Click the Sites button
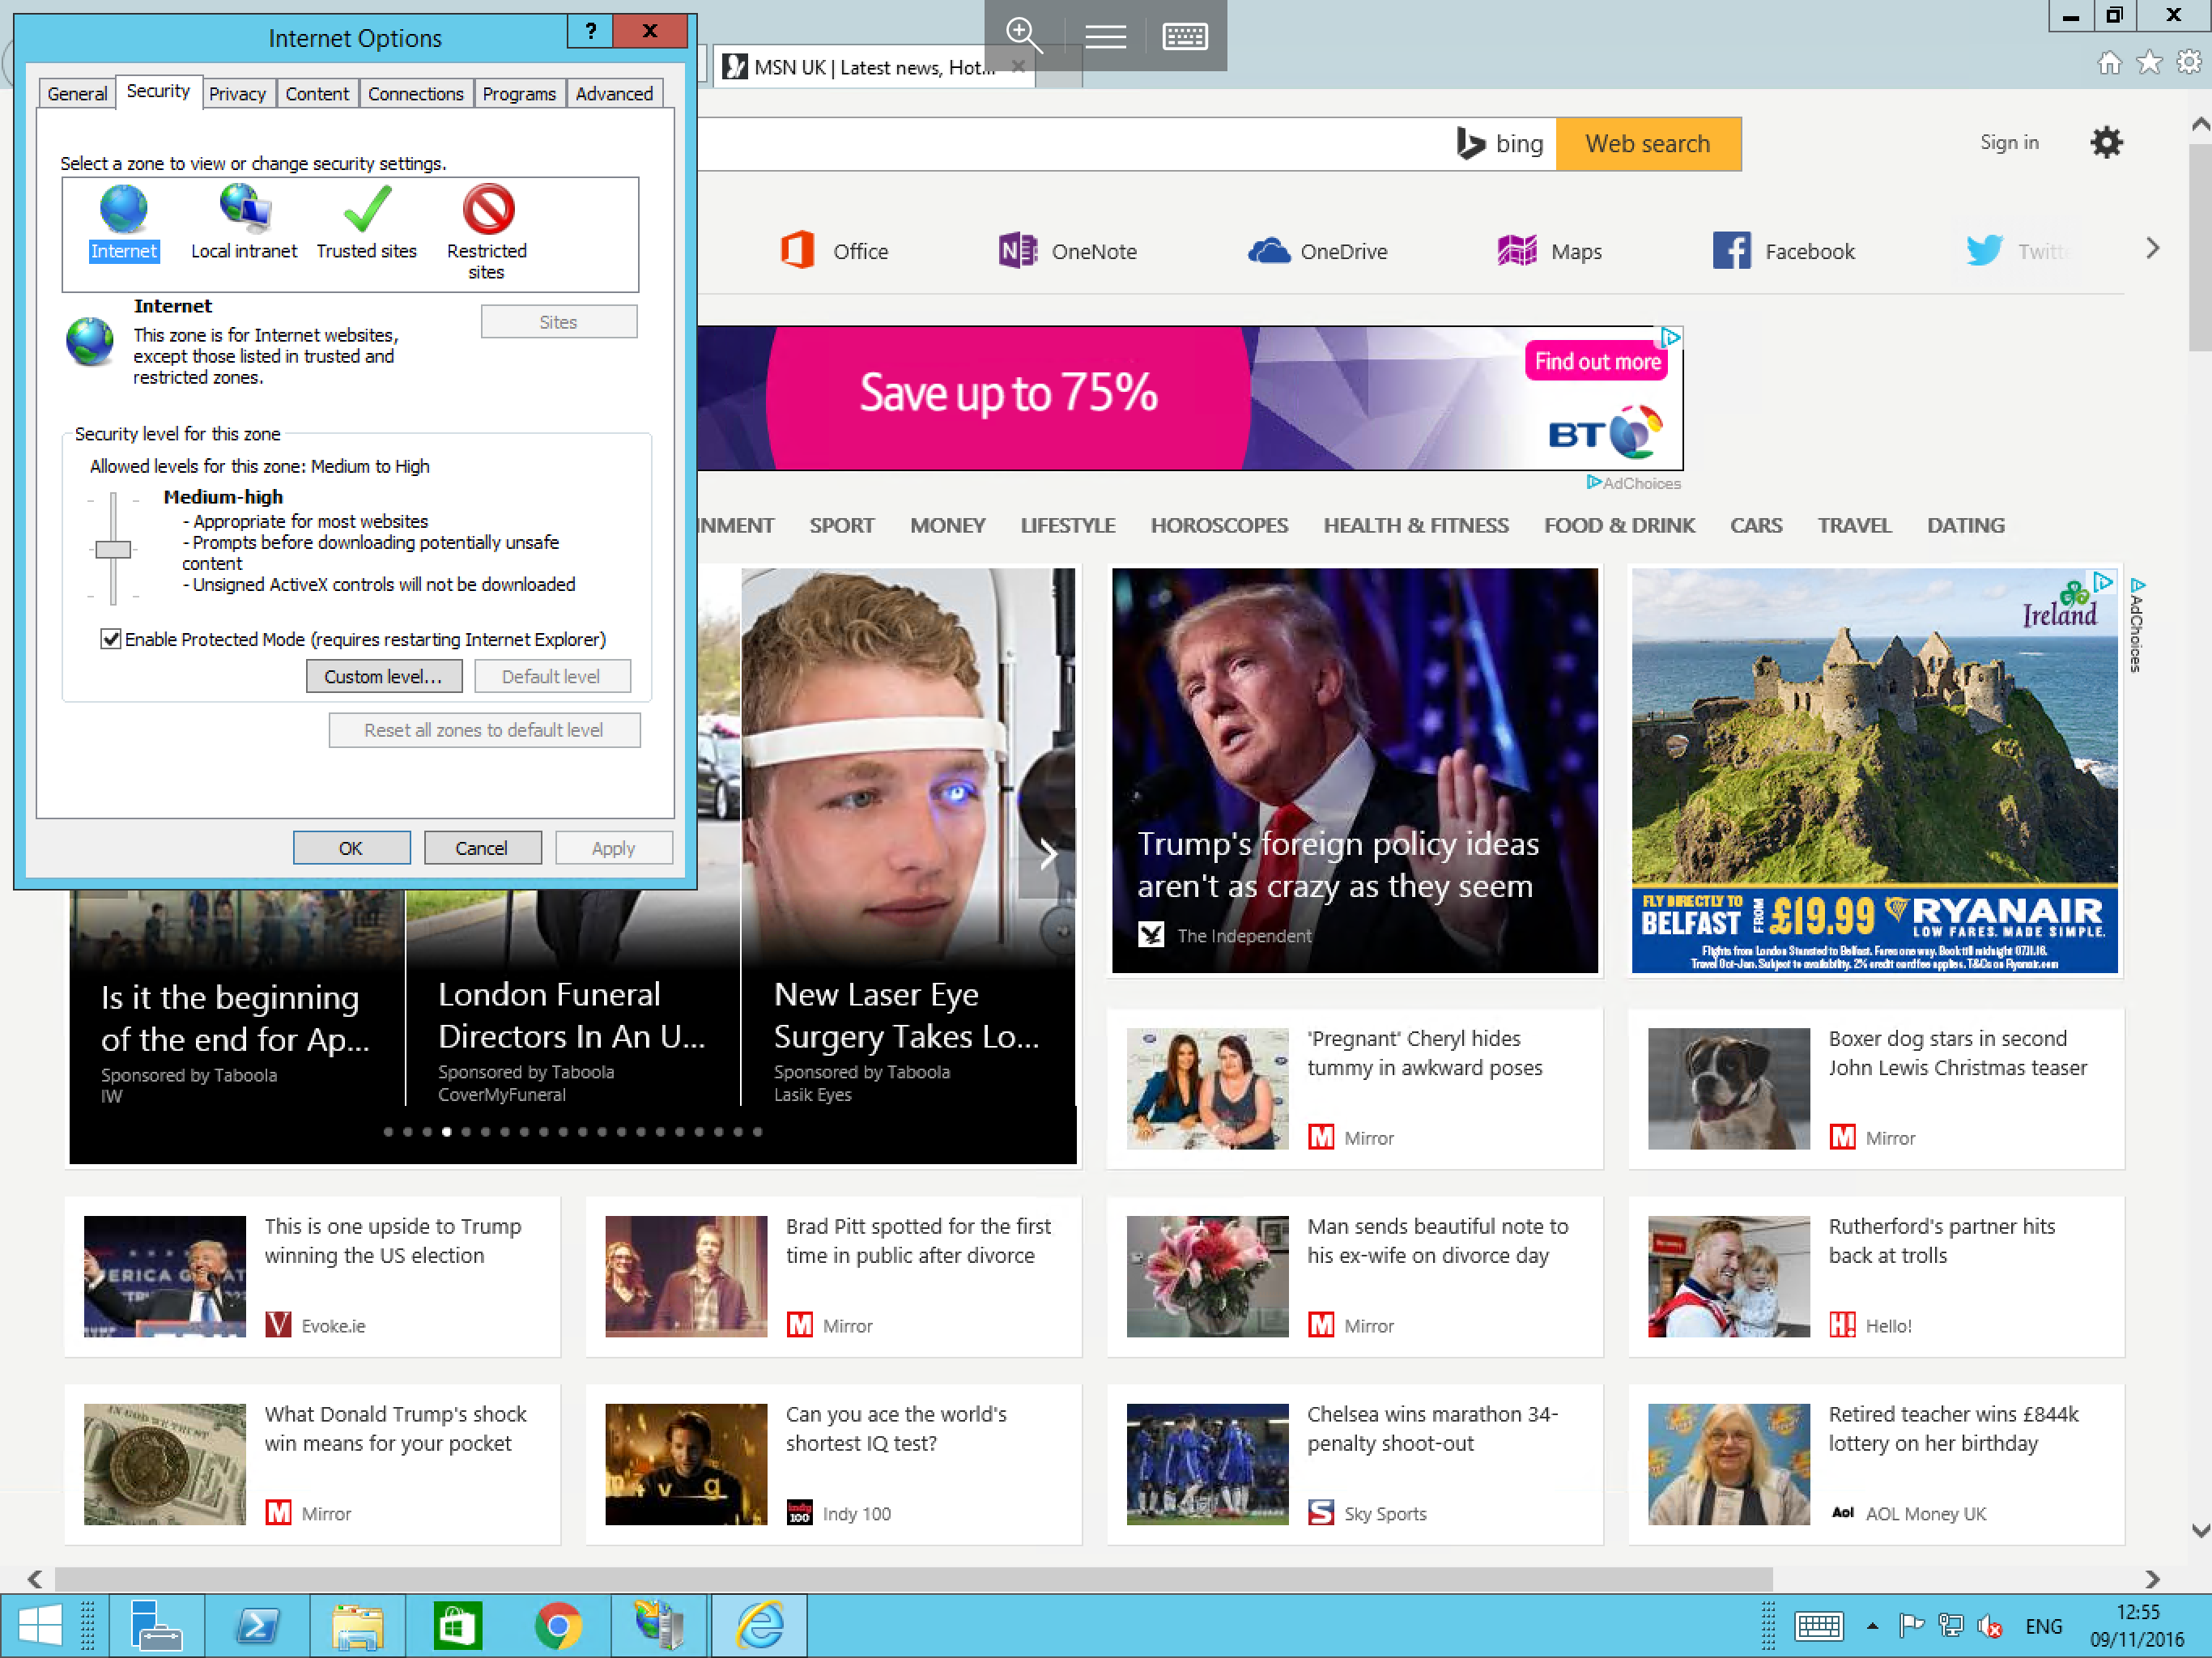The width and height of the screenshot is (2212, 1658). 557,321
